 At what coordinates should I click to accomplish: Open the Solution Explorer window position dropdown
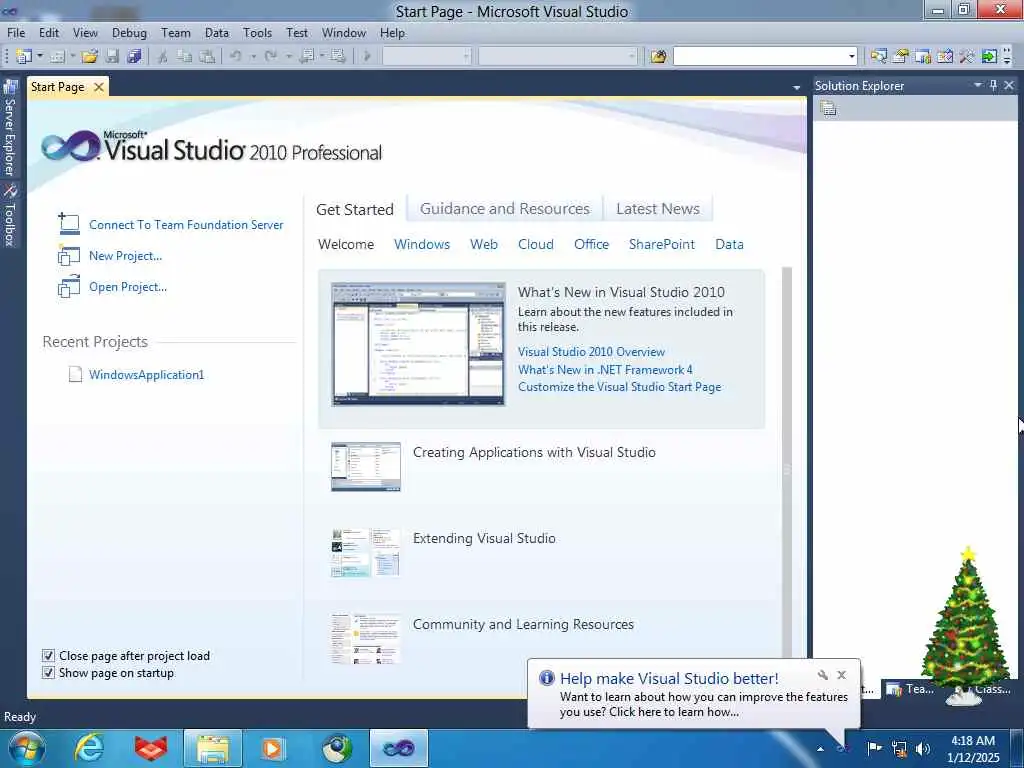click(x=978, y=85)
